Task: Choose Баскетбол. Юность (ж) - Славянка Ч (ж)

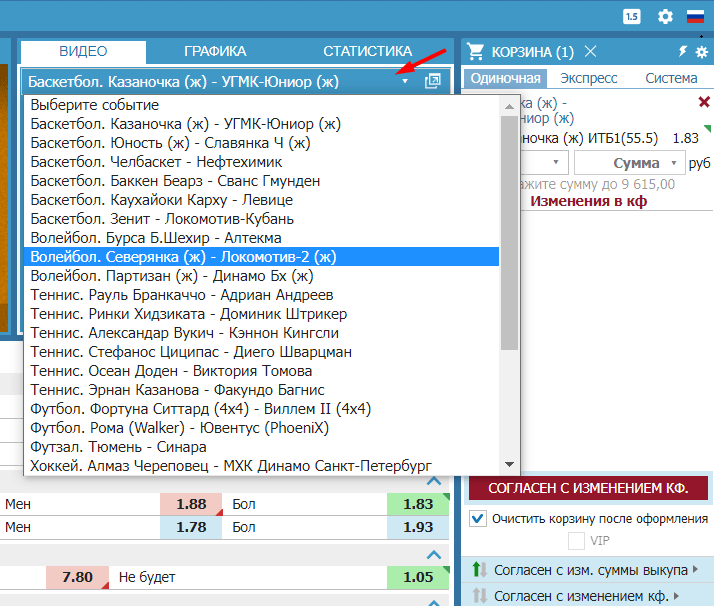Action: point(261,143)
